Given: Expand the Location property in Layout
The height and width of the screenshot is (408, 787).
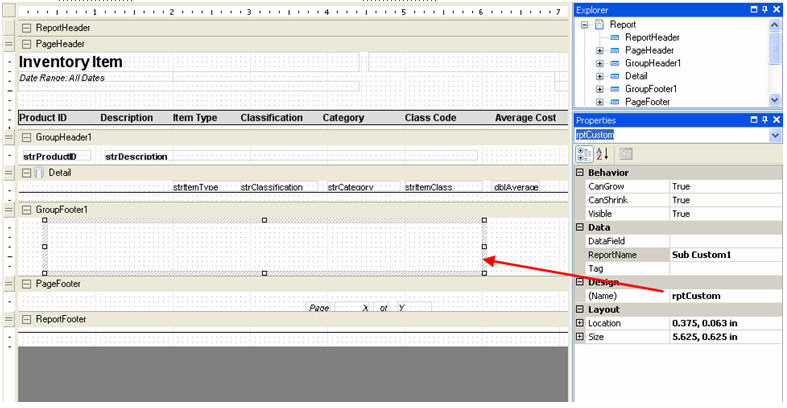Looking at the screenshot, I should click(581, 324).
